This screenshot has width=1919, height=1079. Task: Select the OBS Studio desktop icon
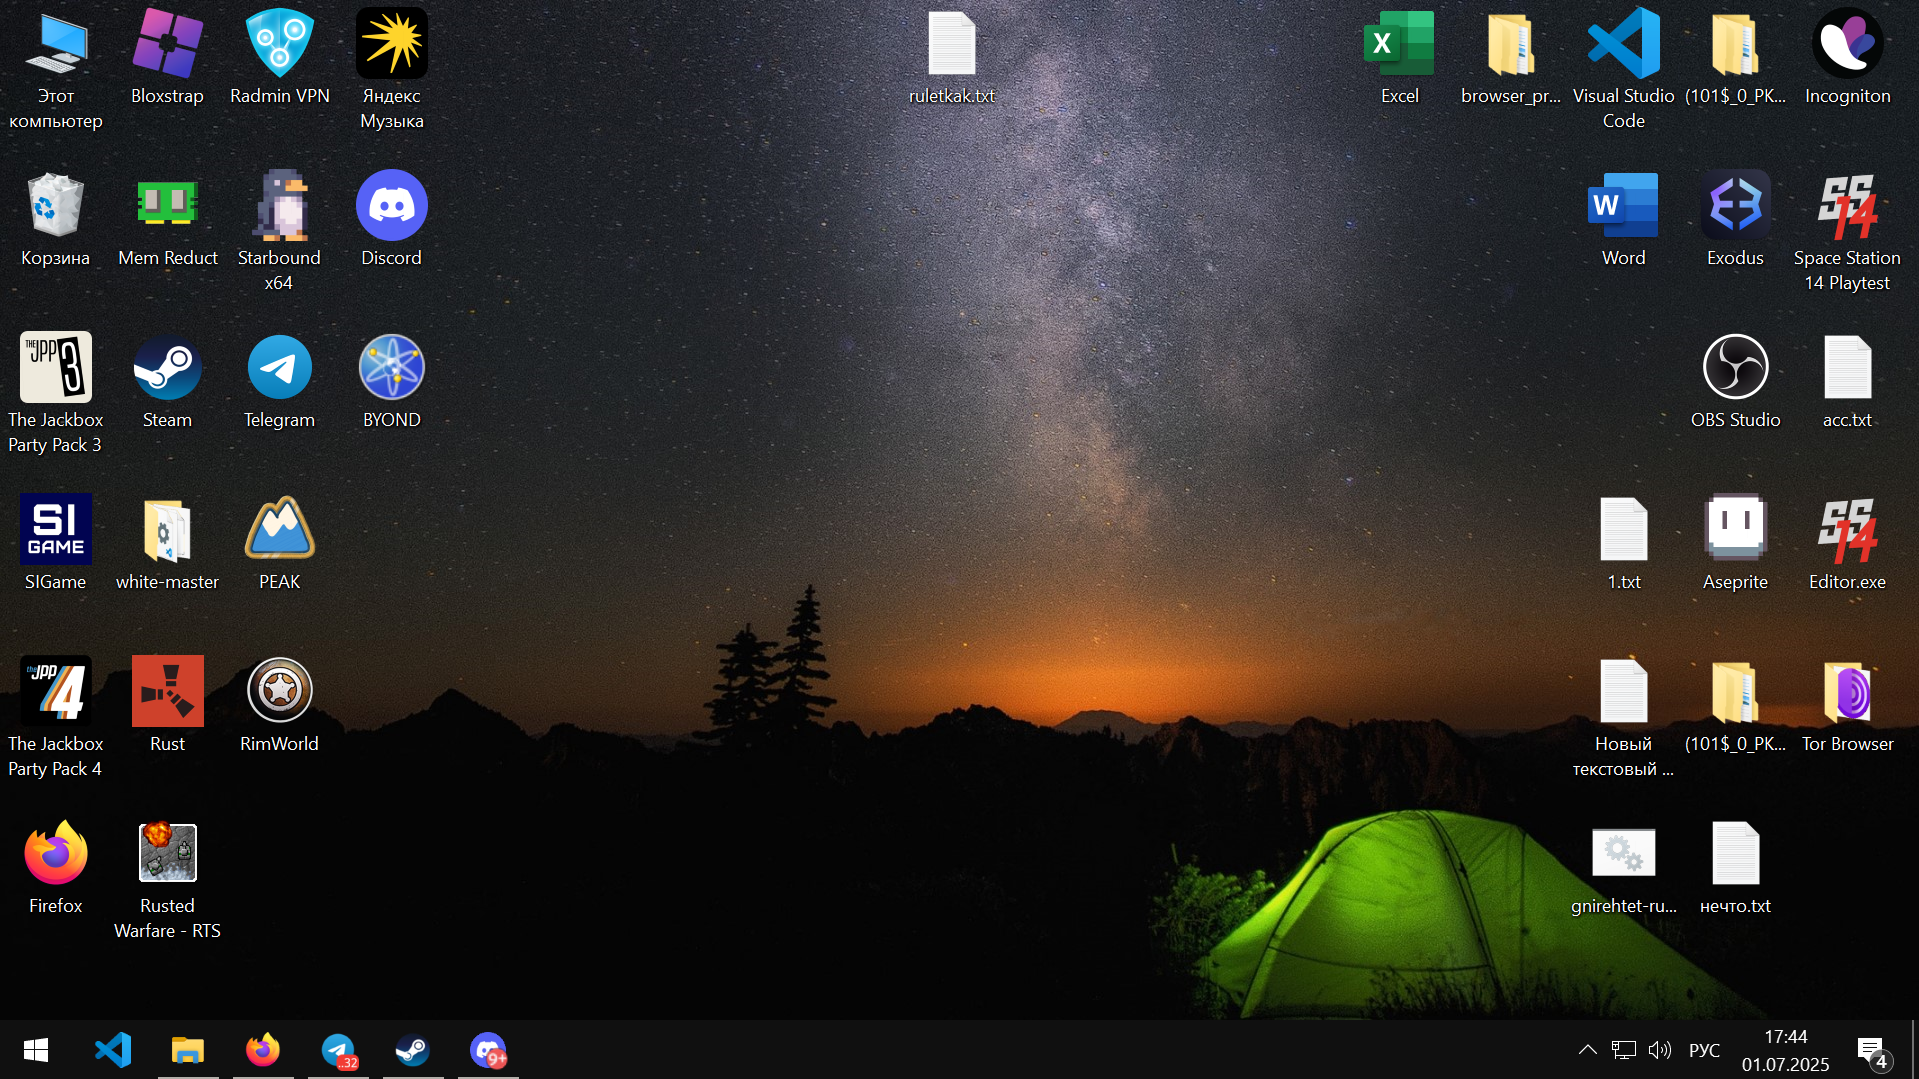1735,382
